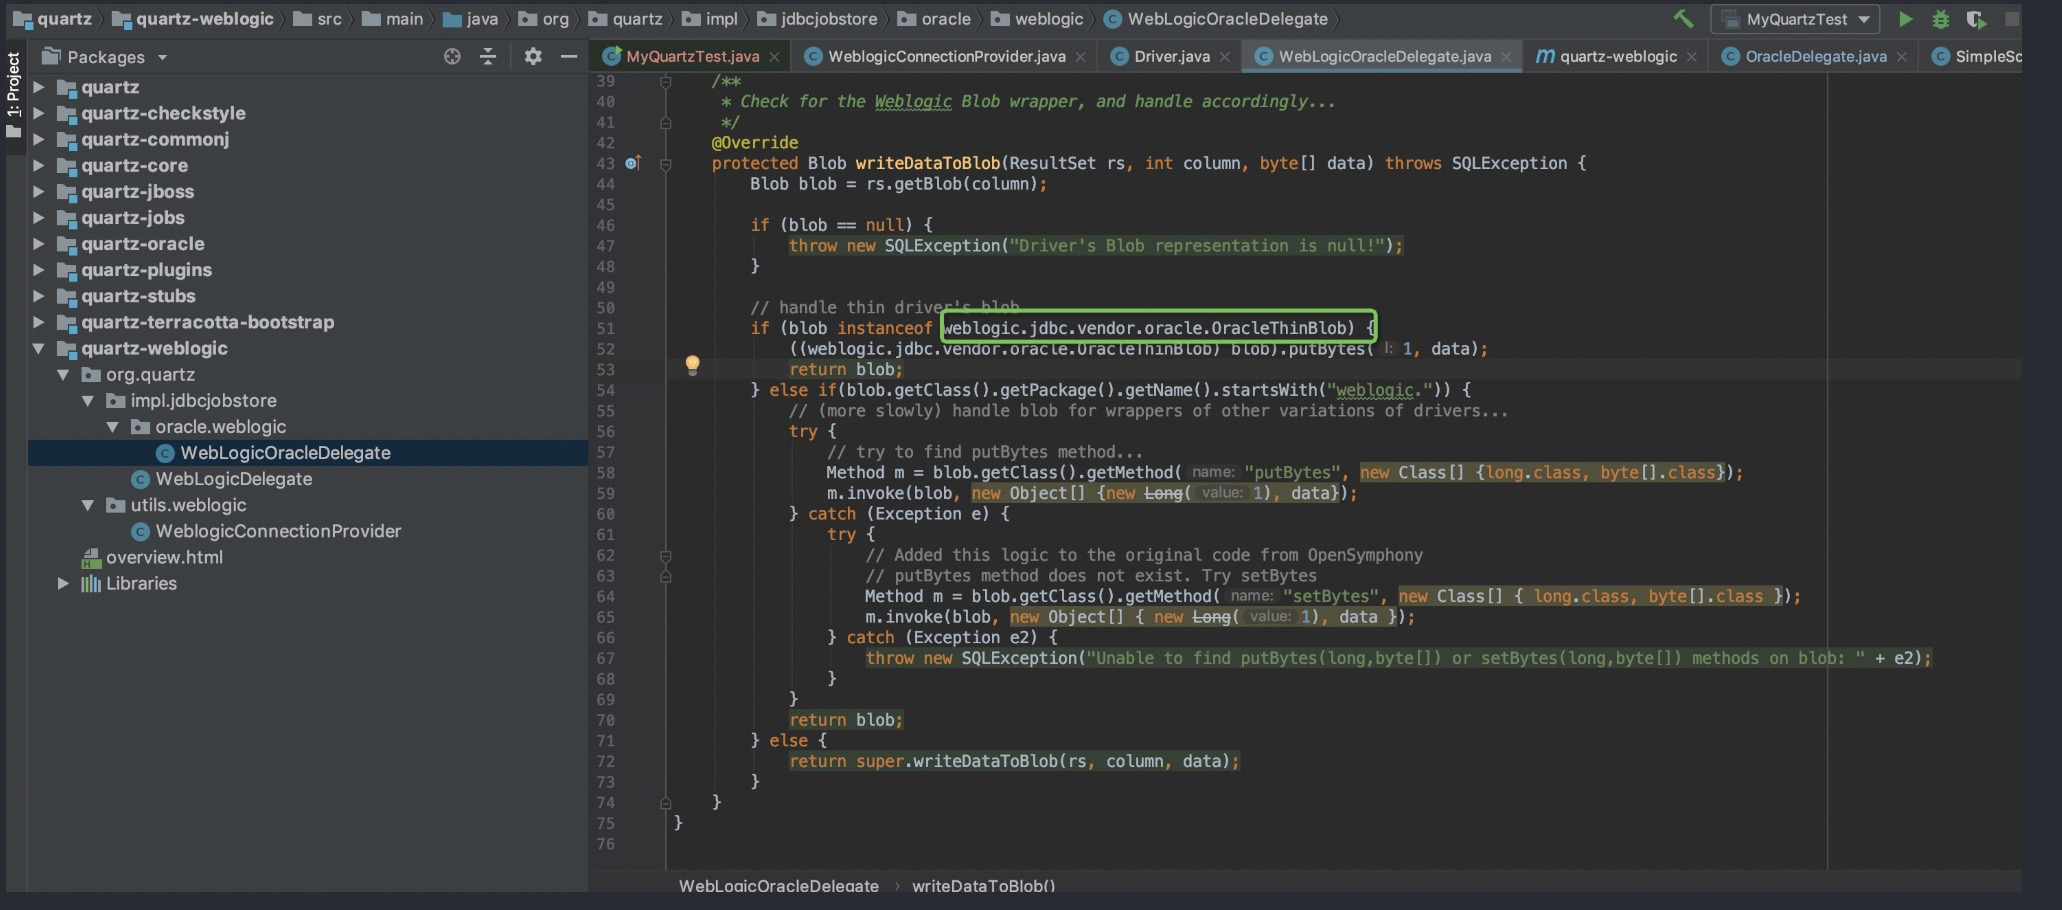The height and width of the screenshot is (910, 2062).
Task: Click the Build project hammer icon
Action: tap(1684, 19)
